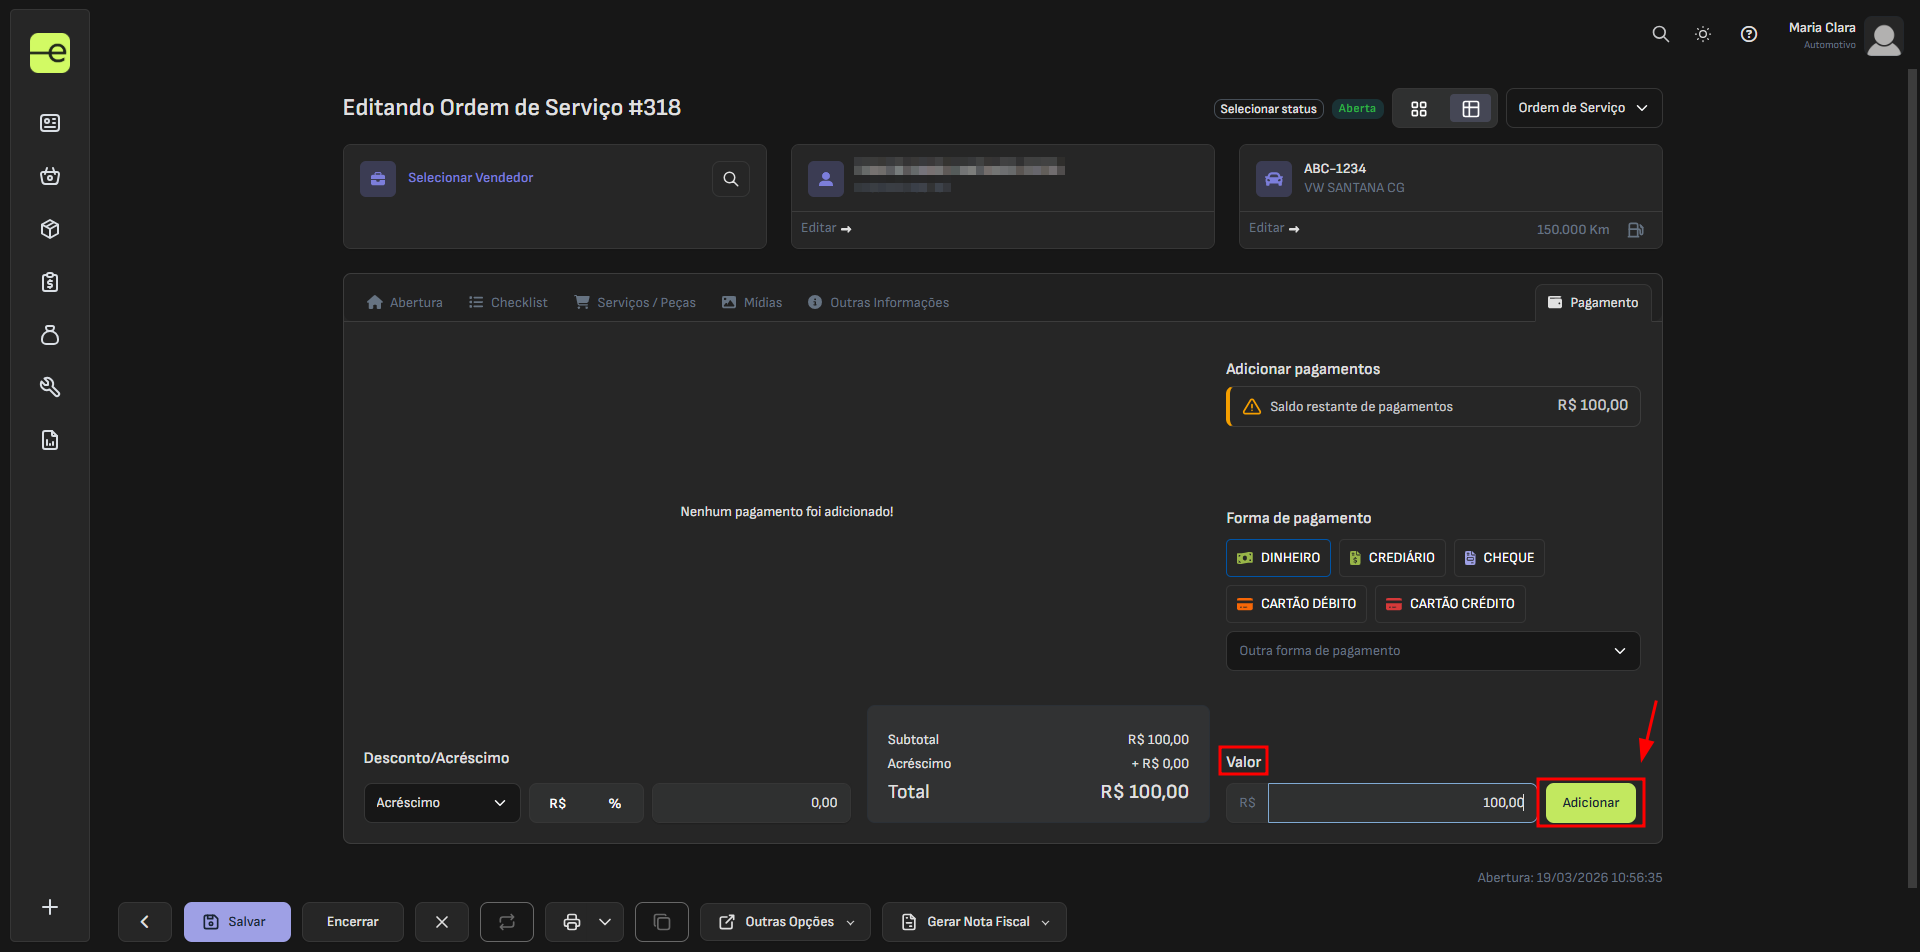Click the search magnifier icon in top bar
This screenshot has height=952, width=1920.
(x=1660, y=34)
